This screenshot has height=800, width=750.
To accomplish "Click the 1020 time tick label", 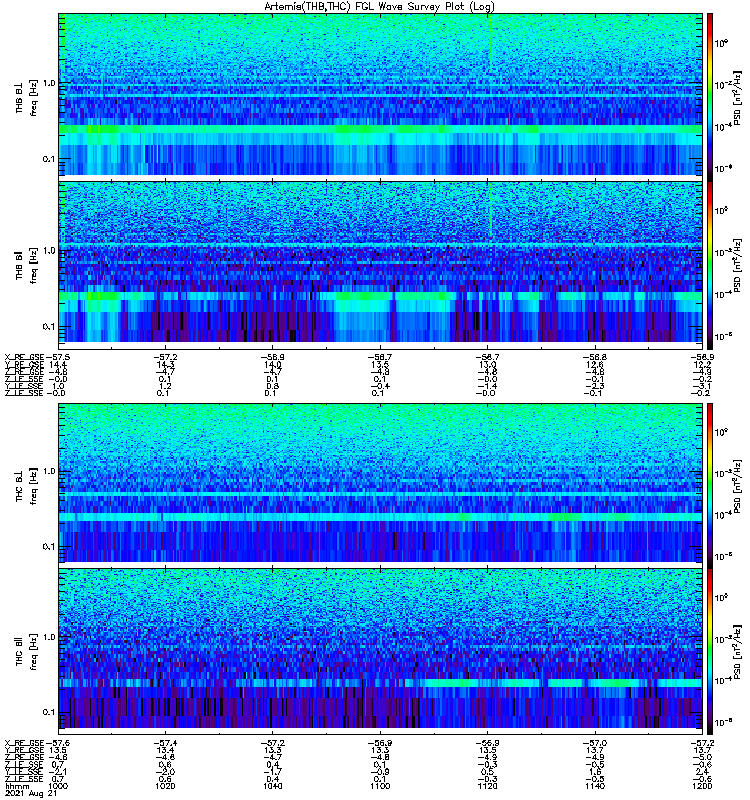I will point(165,786).
